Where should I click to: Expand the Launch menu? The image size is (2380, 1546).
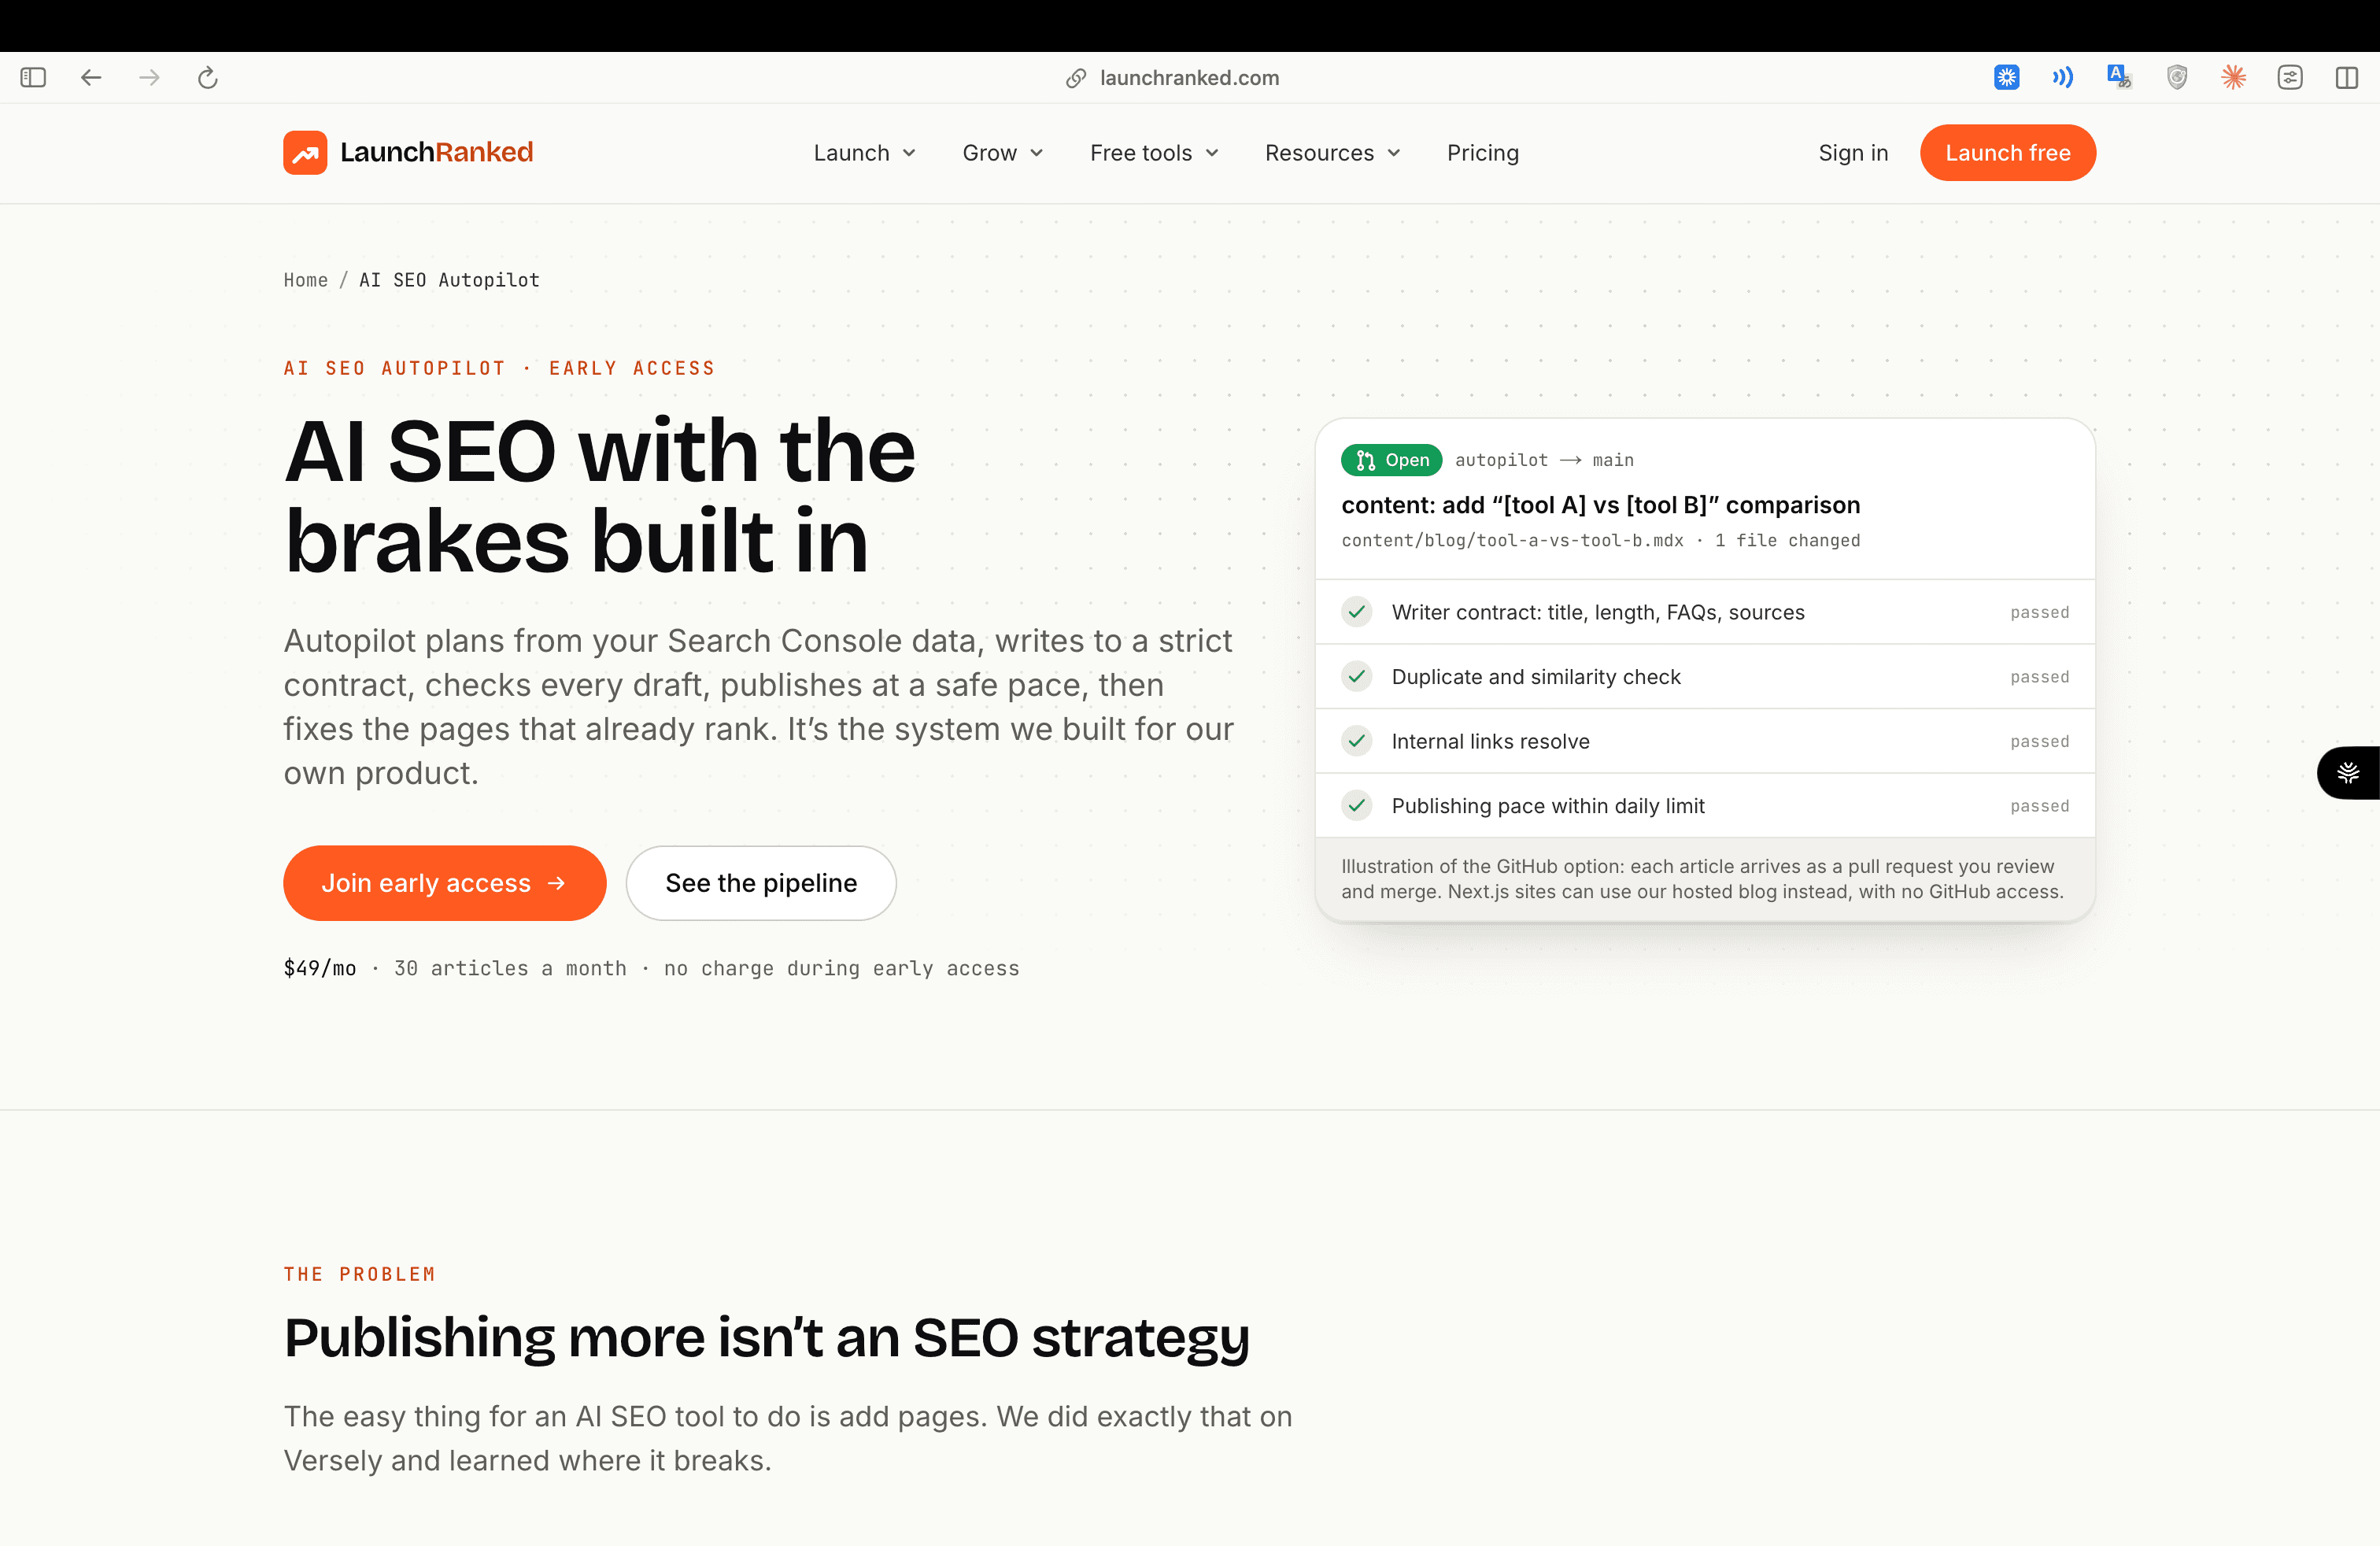click(864, 153)
